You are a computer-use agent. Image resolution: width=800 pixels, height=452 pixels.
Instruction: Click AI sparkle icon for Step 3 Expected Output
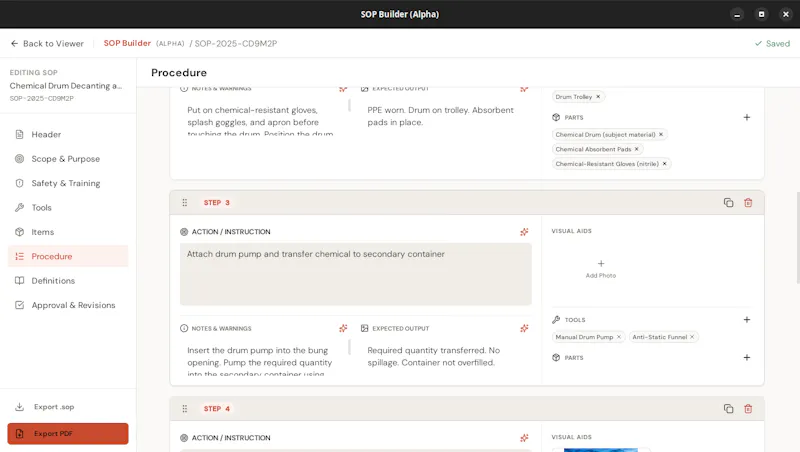[524, 329]
